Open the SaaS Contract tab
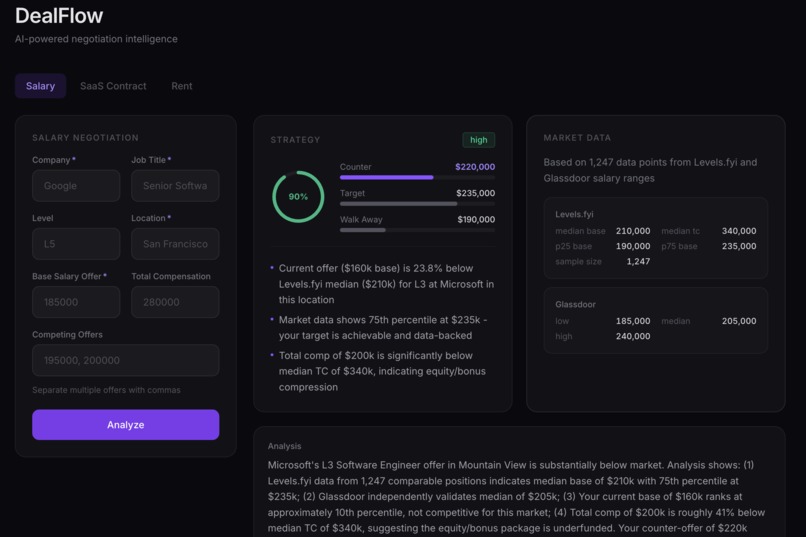This screenshot has height=537, width=806. (113, 86)
